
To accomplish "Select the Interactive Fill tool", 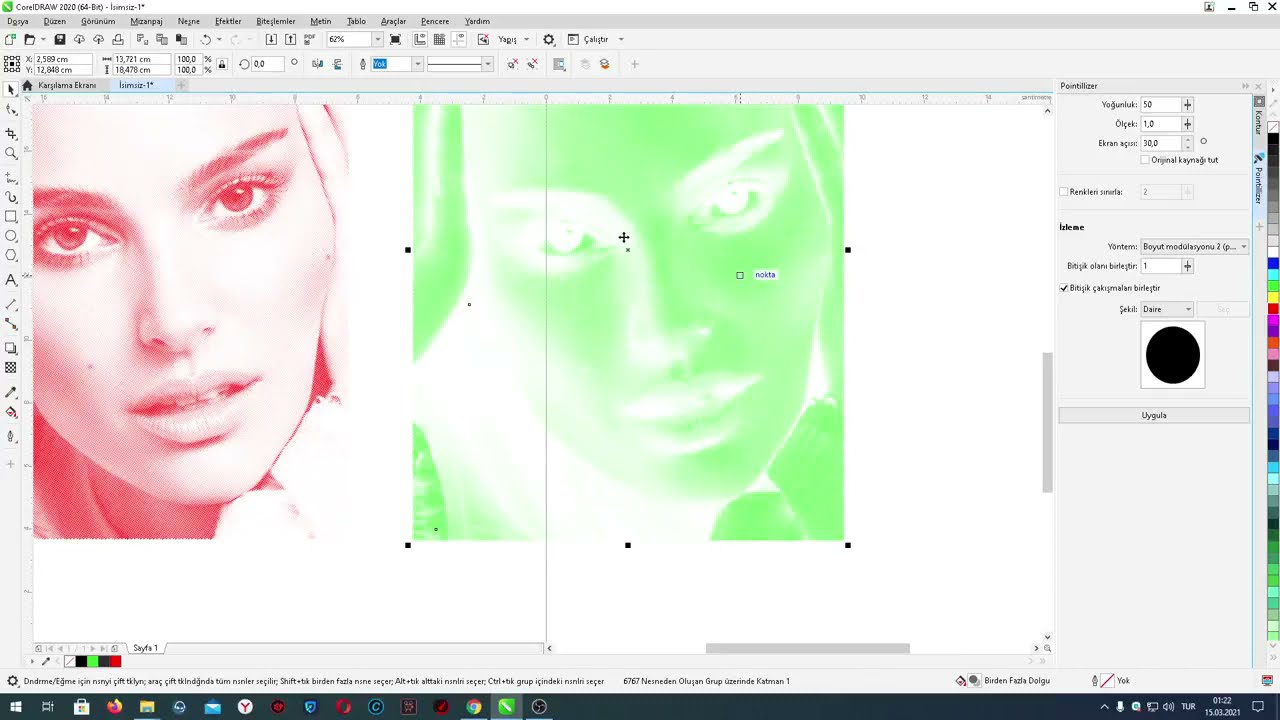I will (x=11, y=412).
